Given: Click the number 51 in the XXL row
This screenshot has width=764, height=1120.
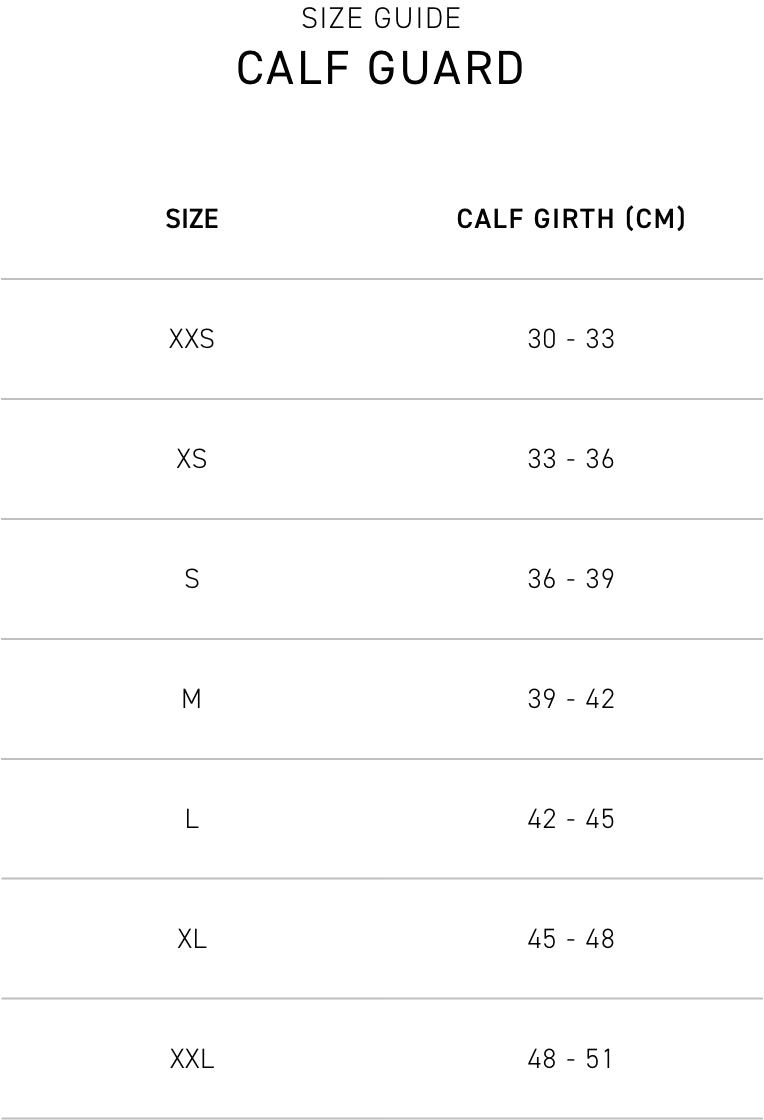Looking at the screenshot, I should pos(600,1059).
